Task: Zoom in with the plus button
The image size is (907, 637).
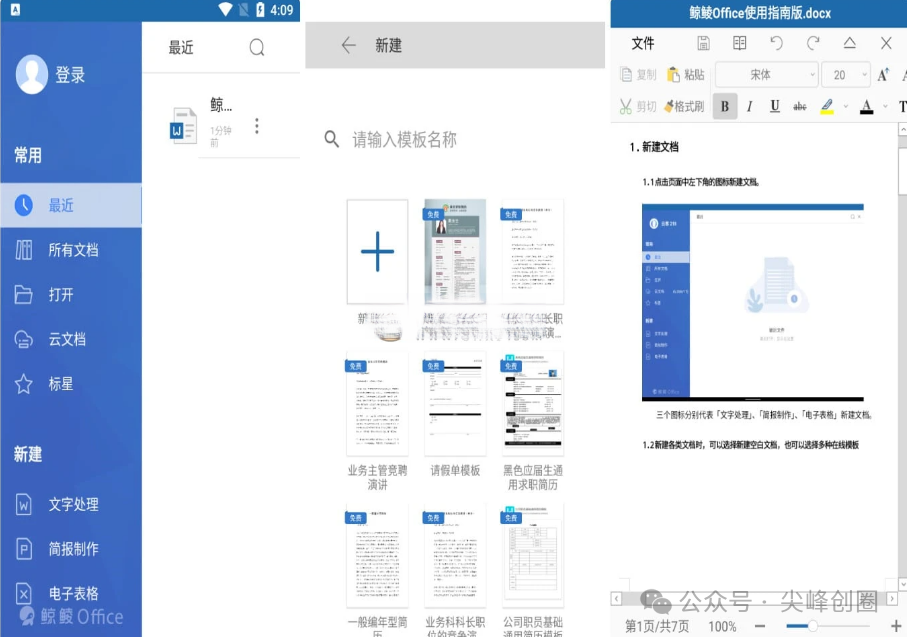Action: [896, 626]
